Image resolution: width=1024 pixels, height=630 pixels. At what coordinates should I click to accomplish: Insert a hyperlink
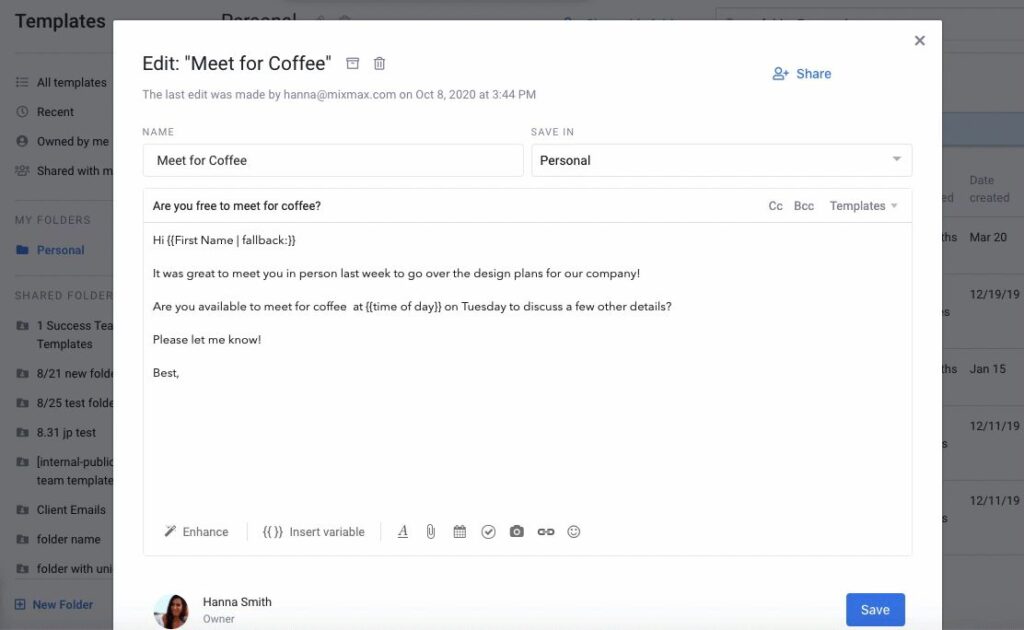[x=546, y=532]
